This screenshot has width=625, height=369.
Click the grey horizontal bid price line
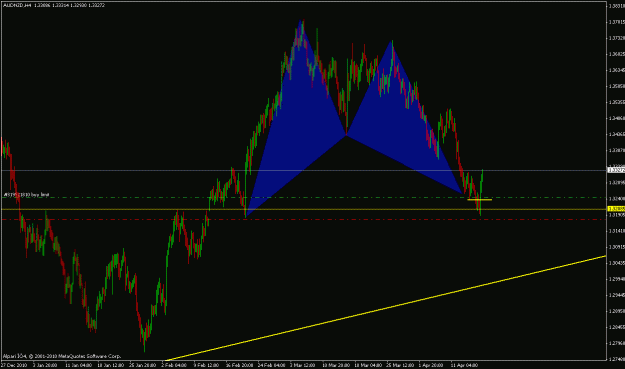tap(303, 171)
